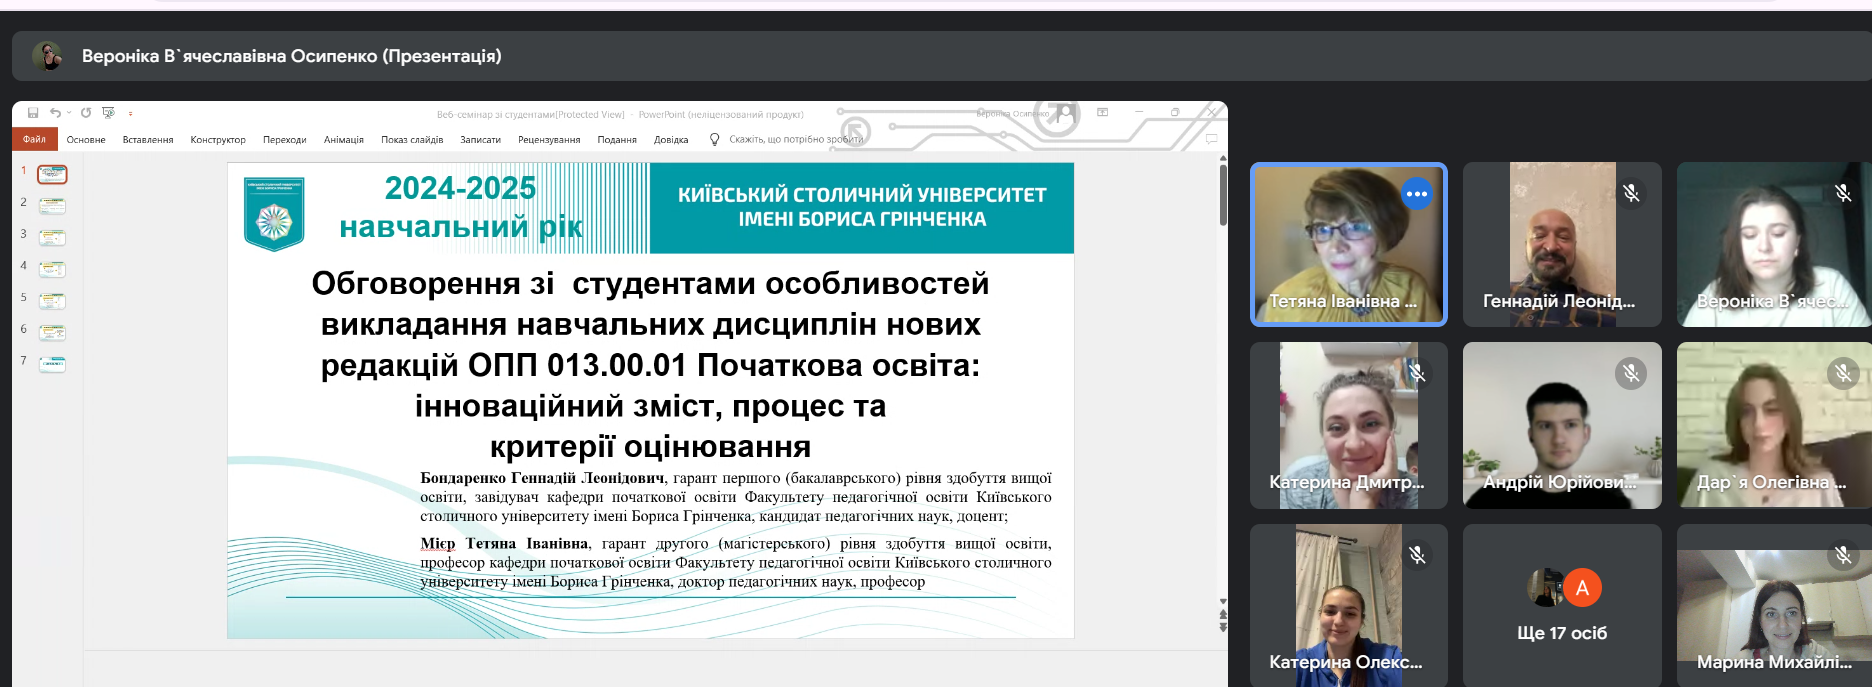Click 'Вероніка В`ячеславівна Осипенко (Презентація)' header label
Screen dimensions: 1872x687
click(292, 57)
